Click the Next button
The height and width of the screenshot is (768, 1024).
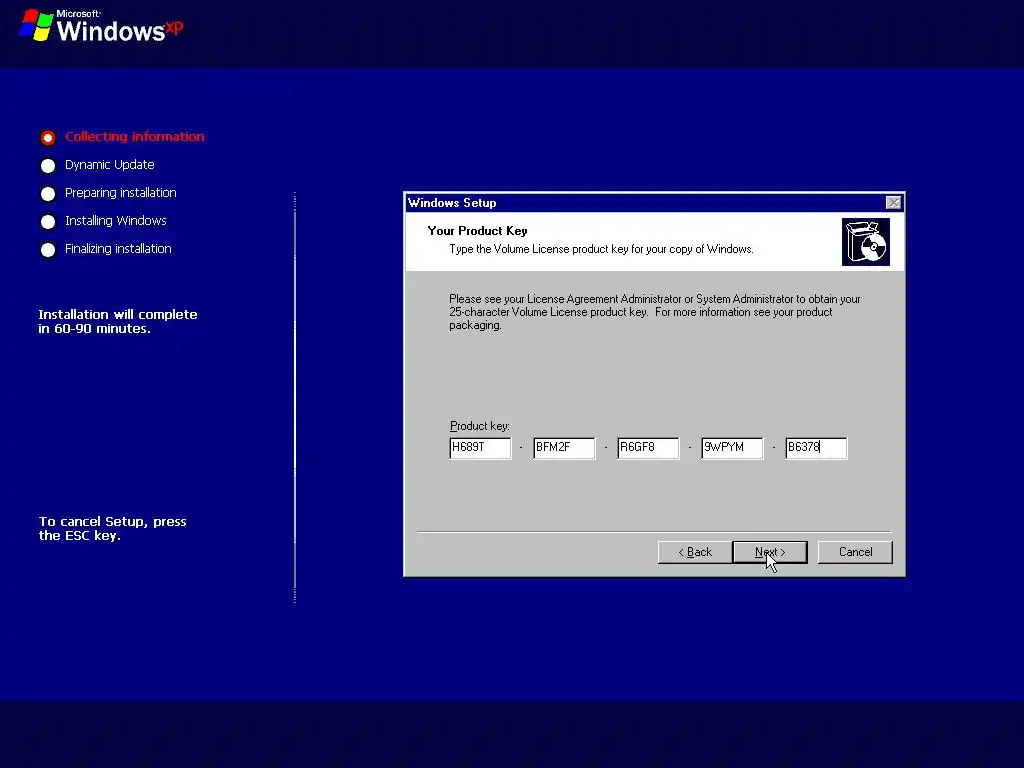tap(770, 552)
